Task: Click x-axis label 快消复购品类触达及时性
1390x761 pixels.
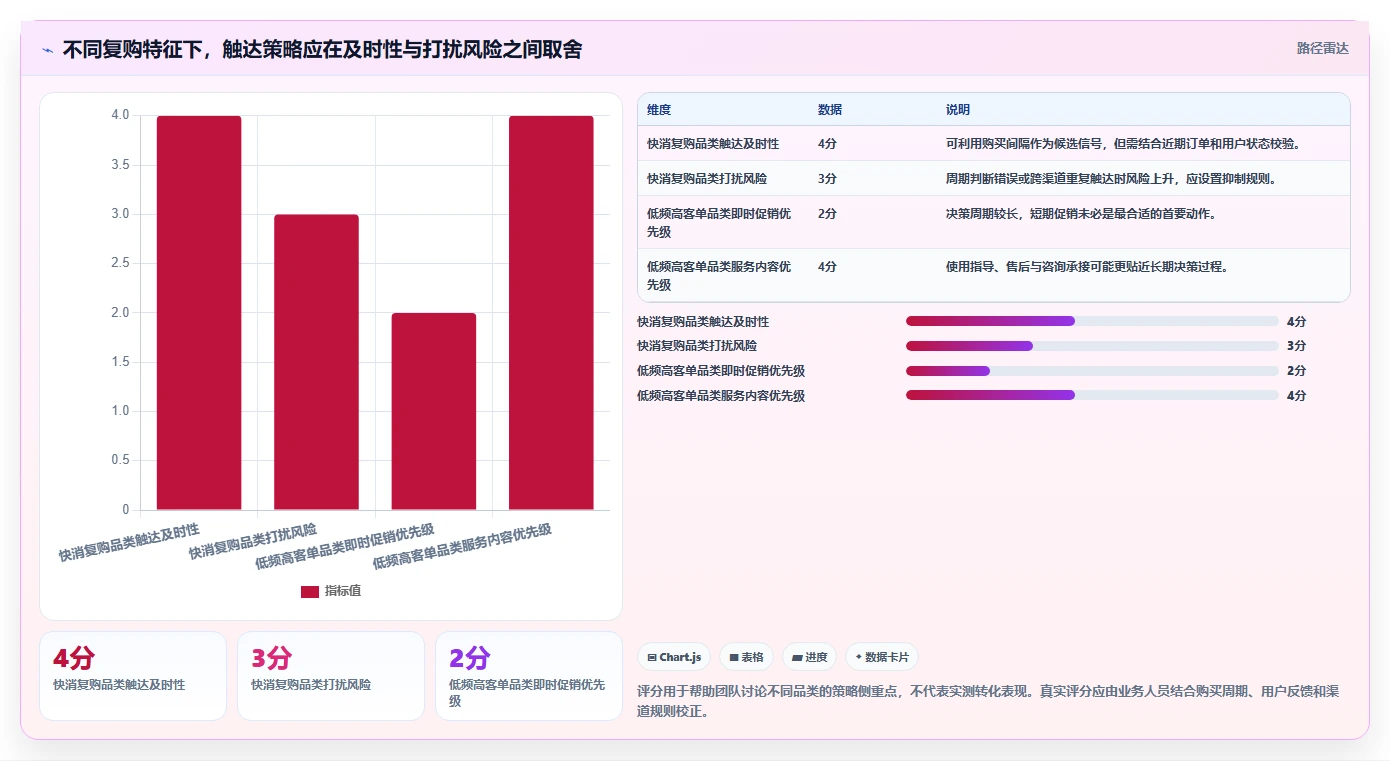Action: pyautogui.click(x=129, y=541)
